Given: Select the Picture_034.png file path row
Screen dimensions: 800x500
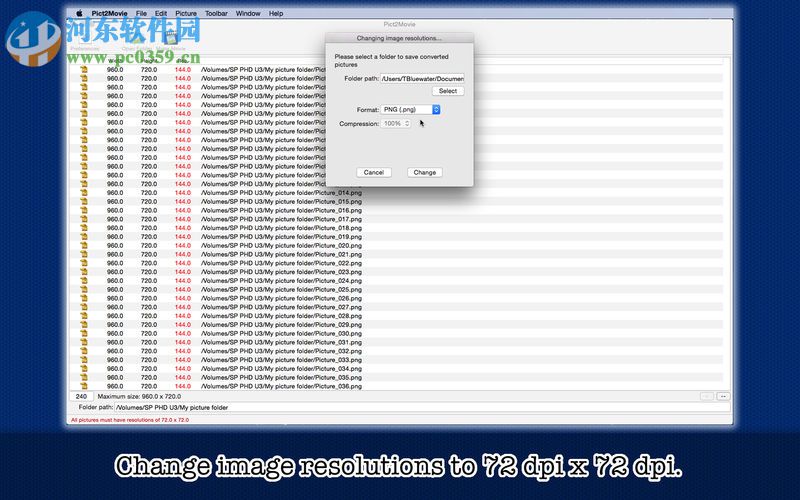Looking at the screenshot, I should [281, 368].
